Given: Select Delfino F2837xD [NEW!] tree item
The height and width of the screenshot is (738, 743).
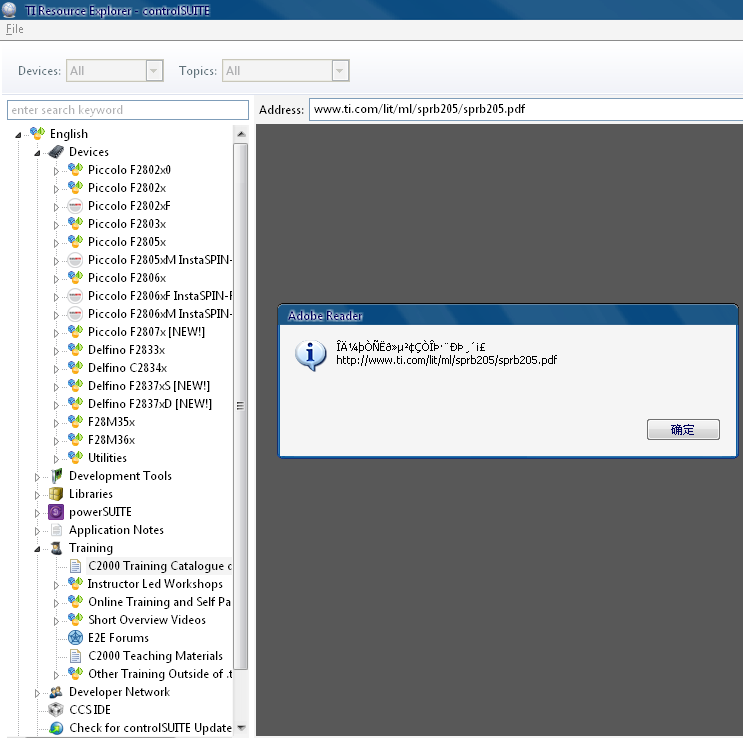Looking at the screenshot, I should pyautogui.click(x=150, y=404).
